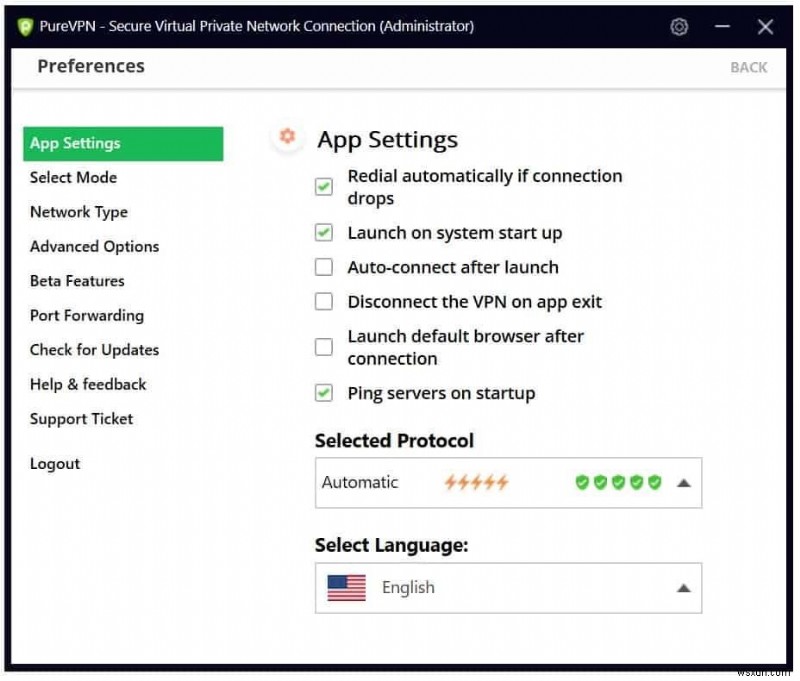Click the orange gear beside App Settings heading
This screenshot has width=800, height=681.
(287, 138)
